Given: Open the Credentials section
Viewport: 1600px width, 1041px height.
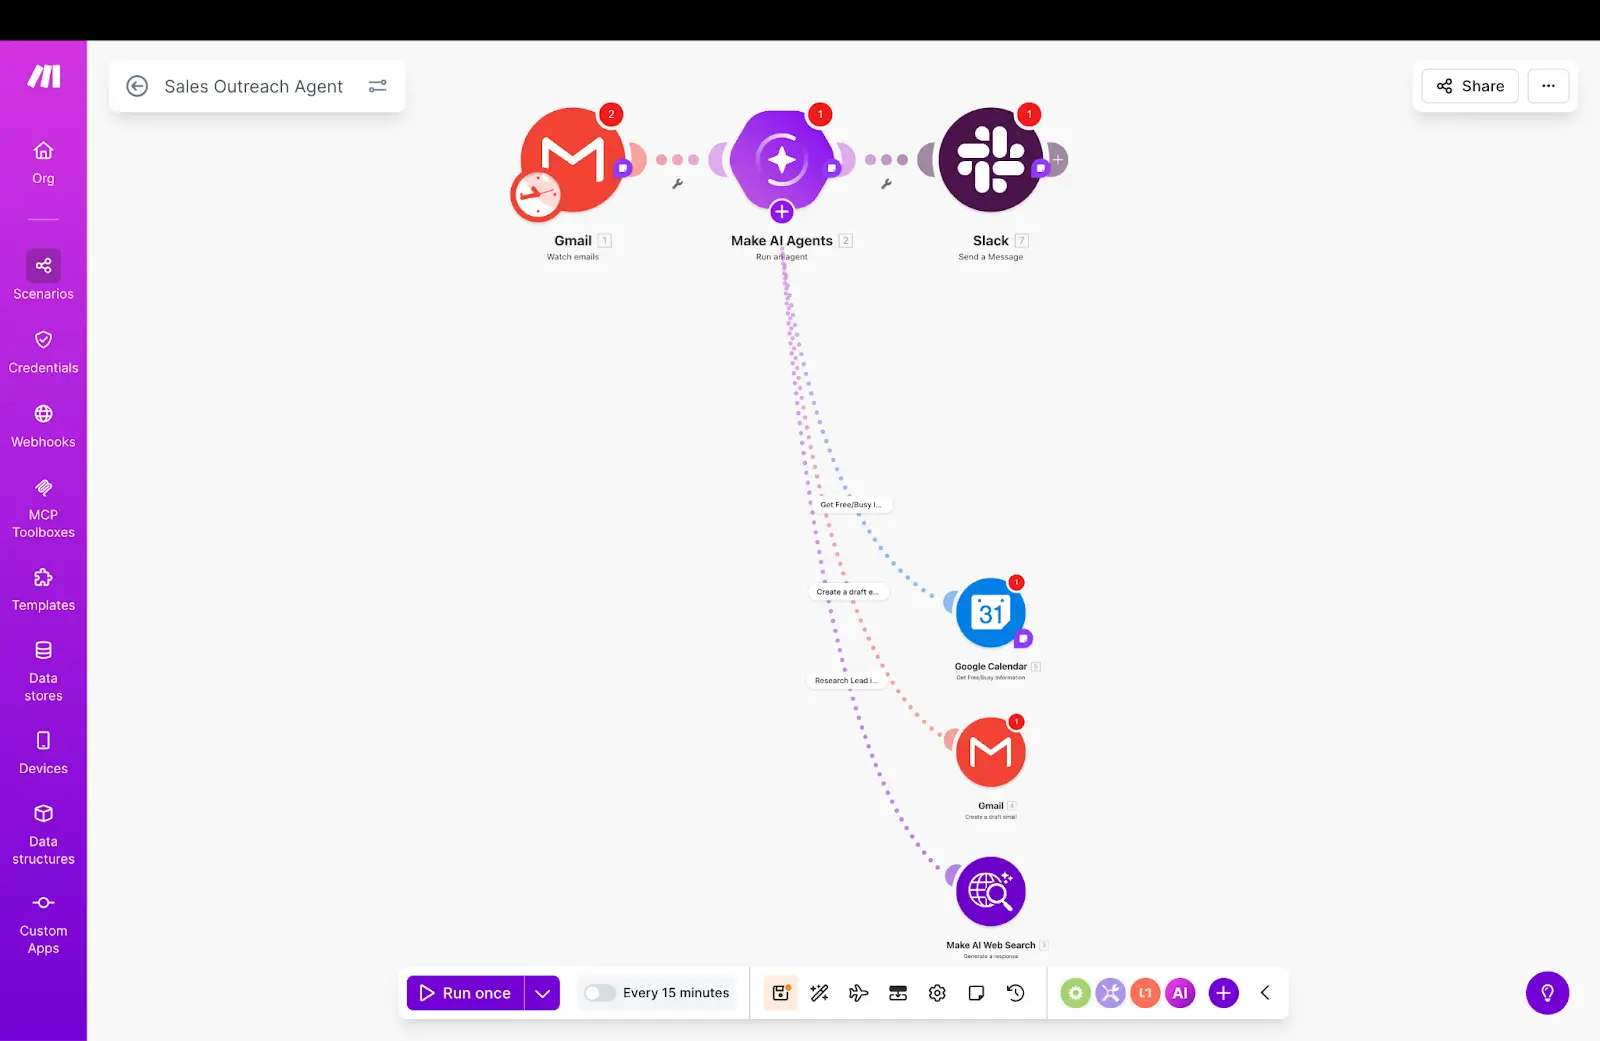Looking at the screenshot, I should pos(43,352).
